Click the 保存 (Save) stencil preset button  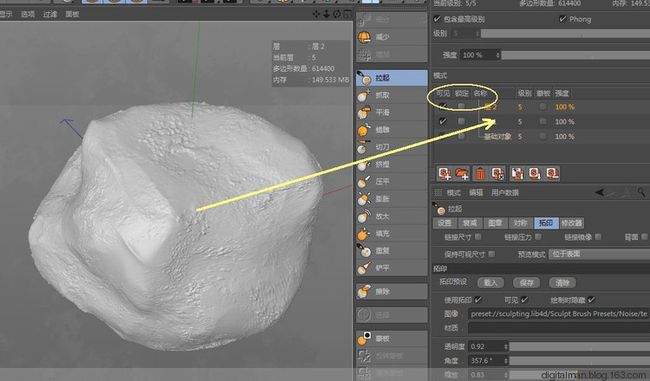(x=526, y=283)
